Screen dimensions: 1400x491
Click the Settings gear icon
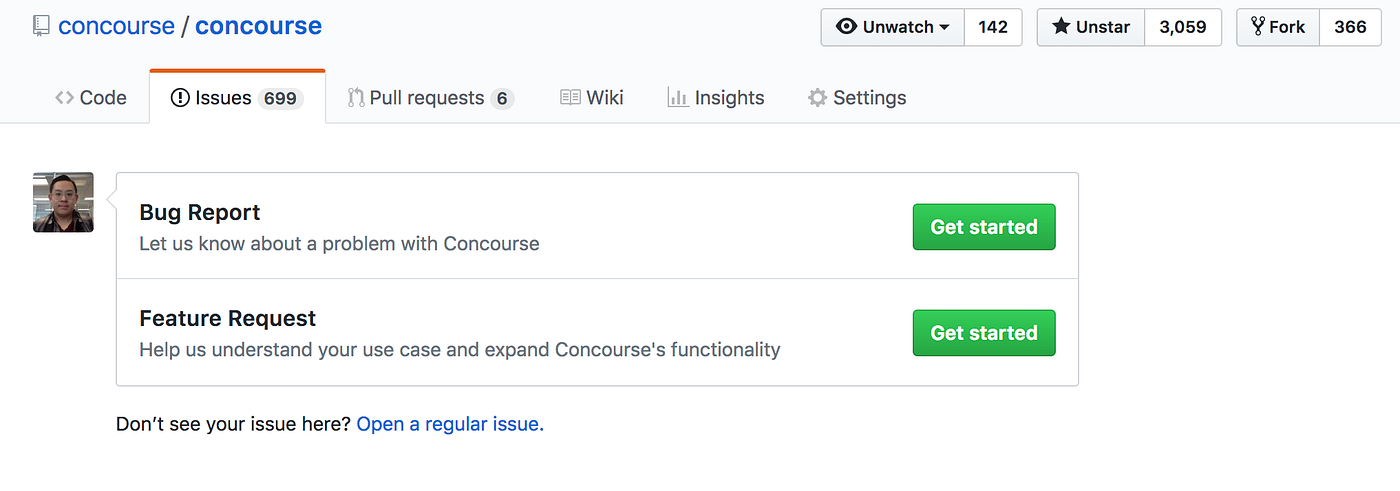(818, 98)
